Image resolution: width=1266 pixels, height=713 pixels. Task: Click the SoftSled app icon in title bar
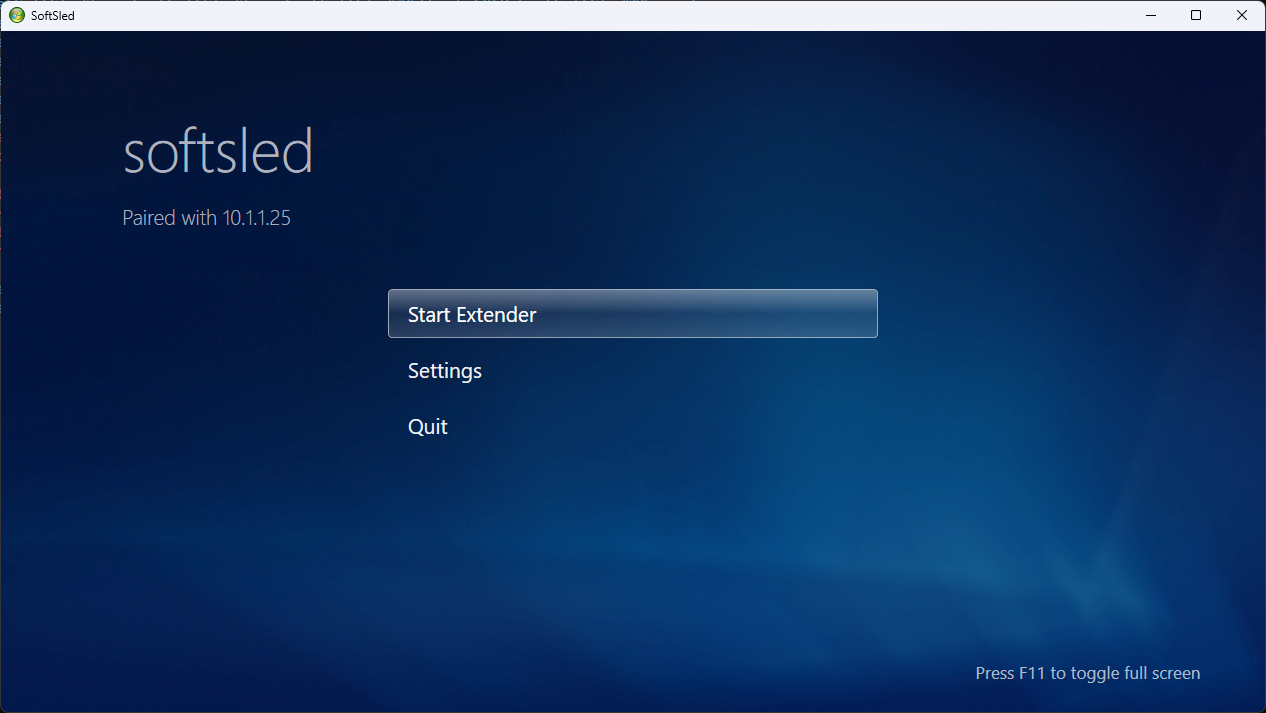click(16, 15)
